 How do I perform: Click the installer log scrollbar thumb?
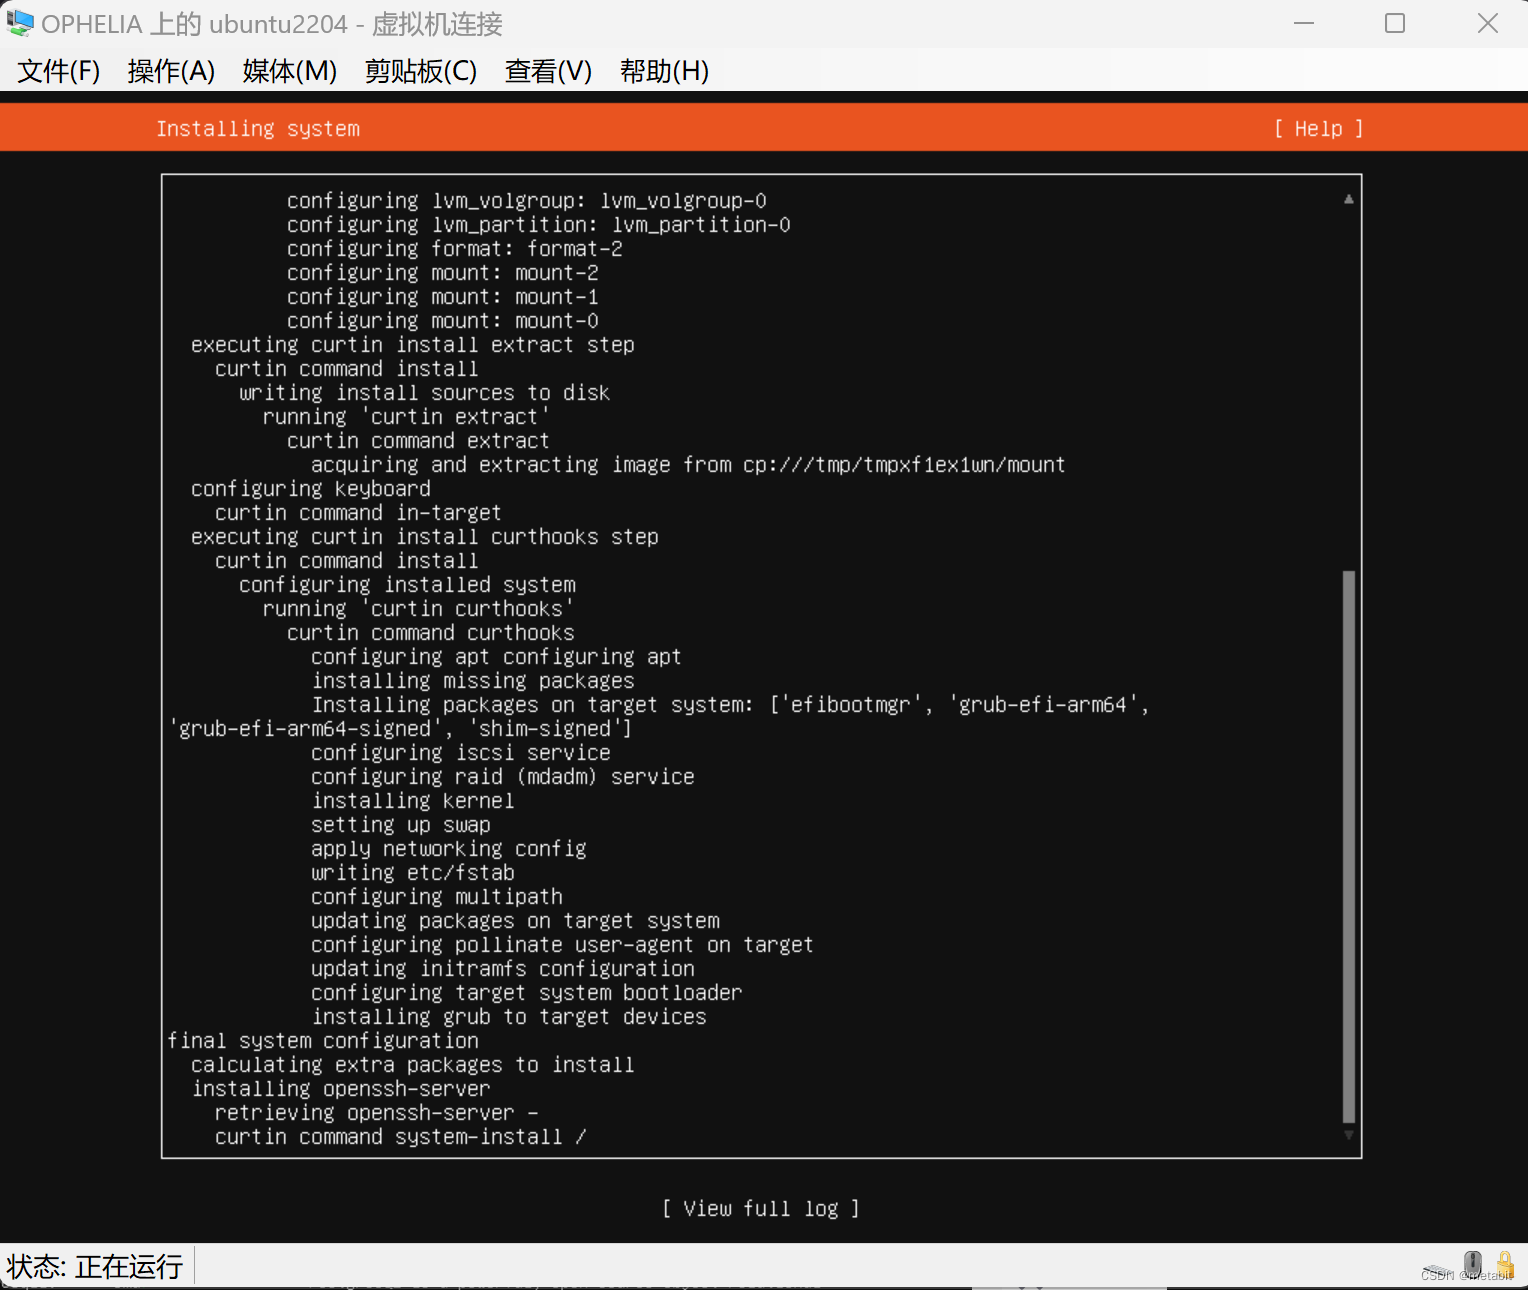pyautogui.click(x=1348, y=847)
